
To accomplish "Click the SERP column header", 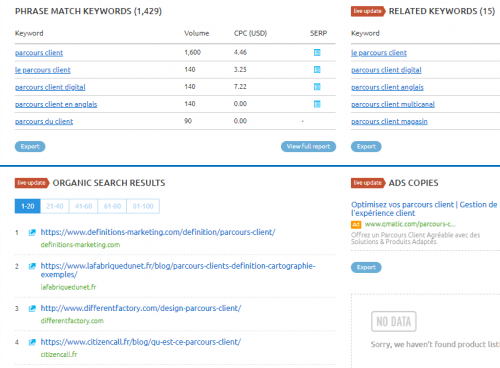I will coord(318,33).
